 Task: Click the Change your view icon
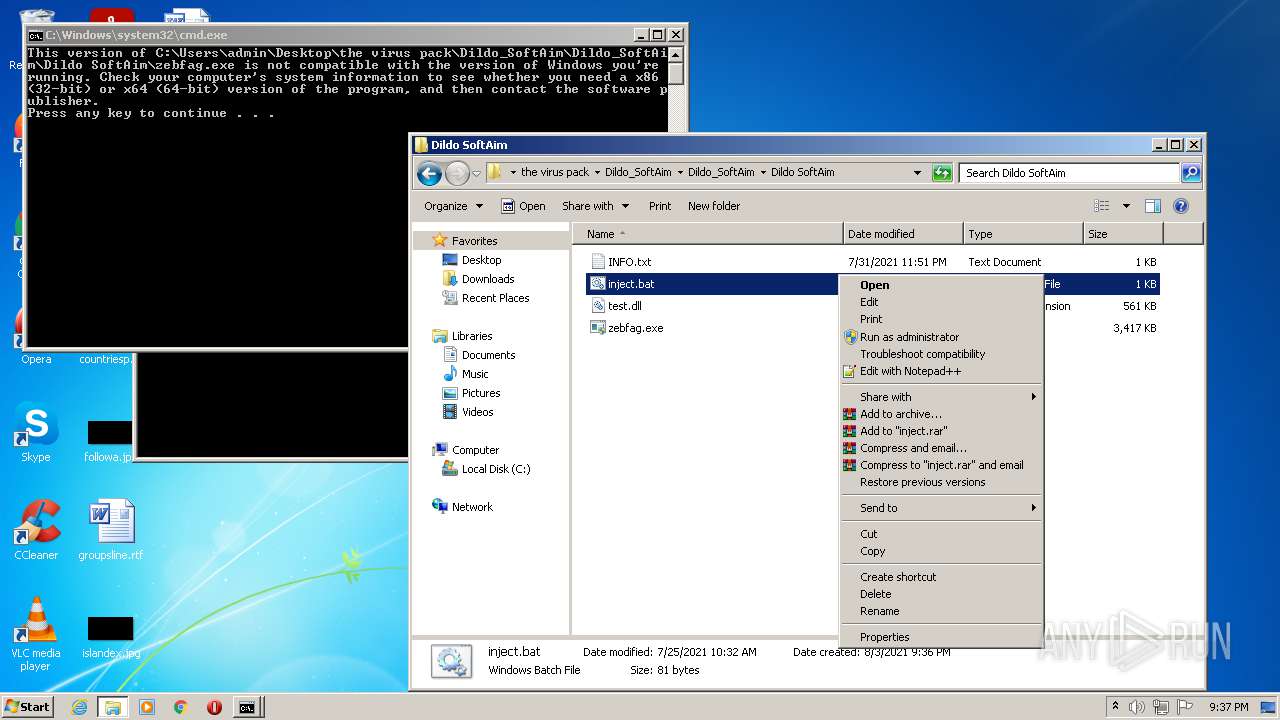coord(1102,206)
